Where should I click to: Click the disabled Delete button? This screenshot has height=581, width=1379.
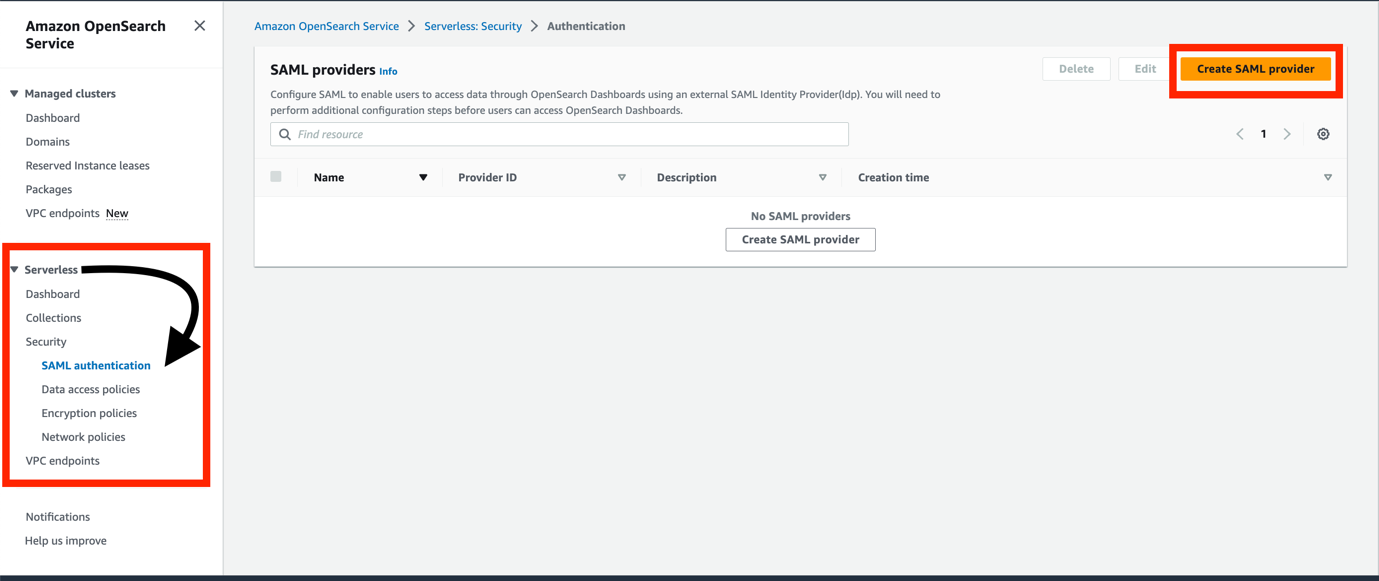(1076, 69)
